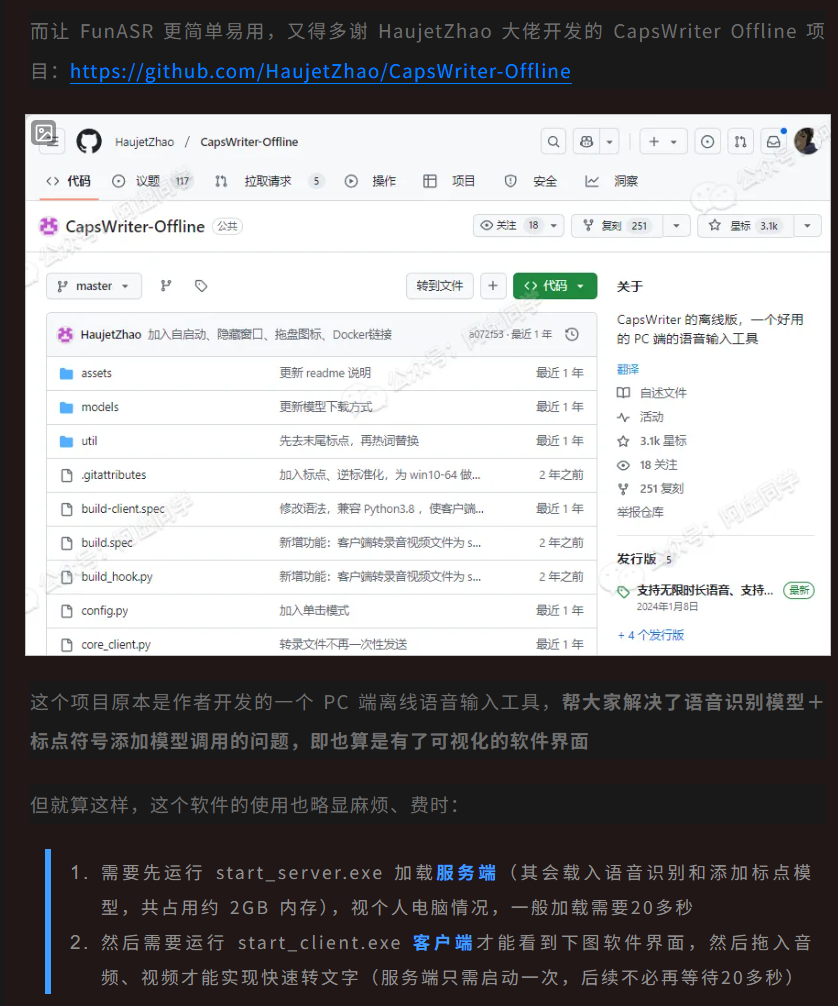Click the tags icon beside the branch selector
The width and height of the screenshot is (838, 1006).
(x=201, y=286)
